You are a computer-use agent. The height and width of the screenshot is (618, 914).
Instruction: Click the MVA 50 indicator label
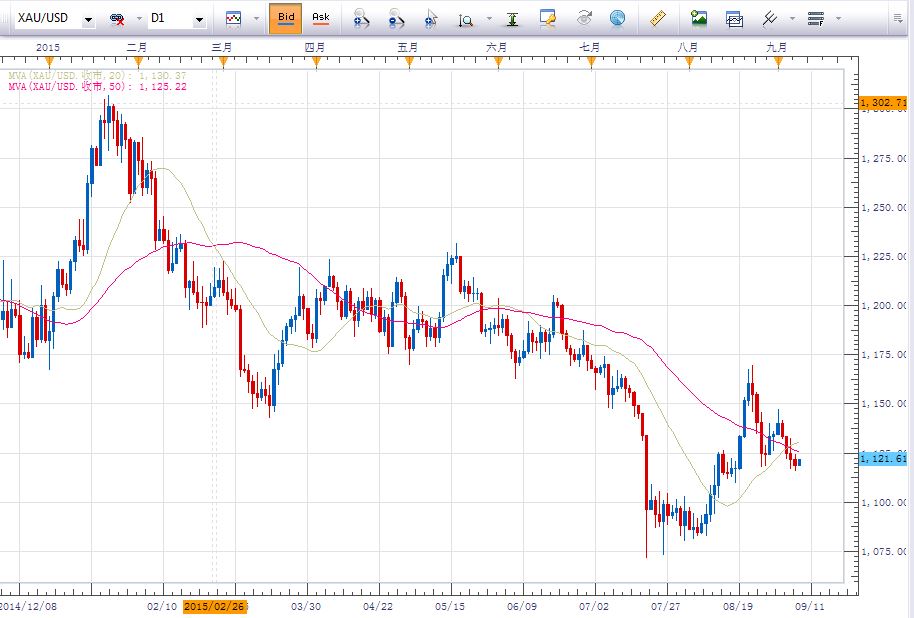pos(97,87)
